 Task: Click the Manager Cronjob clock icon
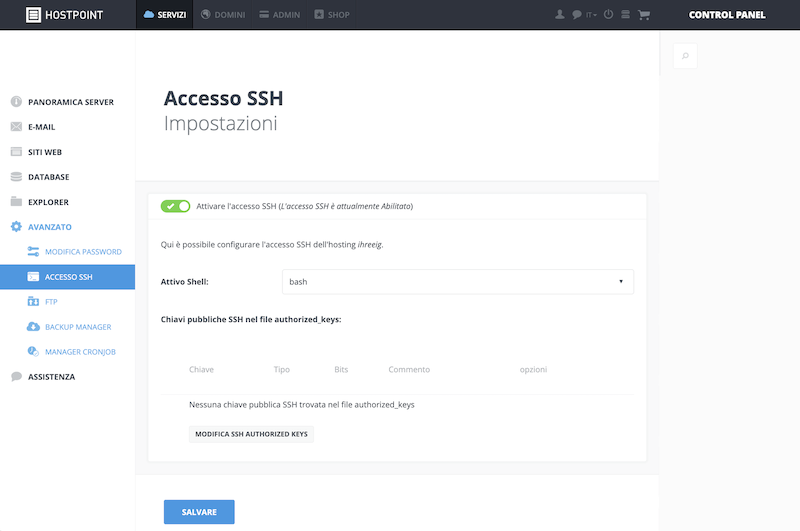pos(33,351)
